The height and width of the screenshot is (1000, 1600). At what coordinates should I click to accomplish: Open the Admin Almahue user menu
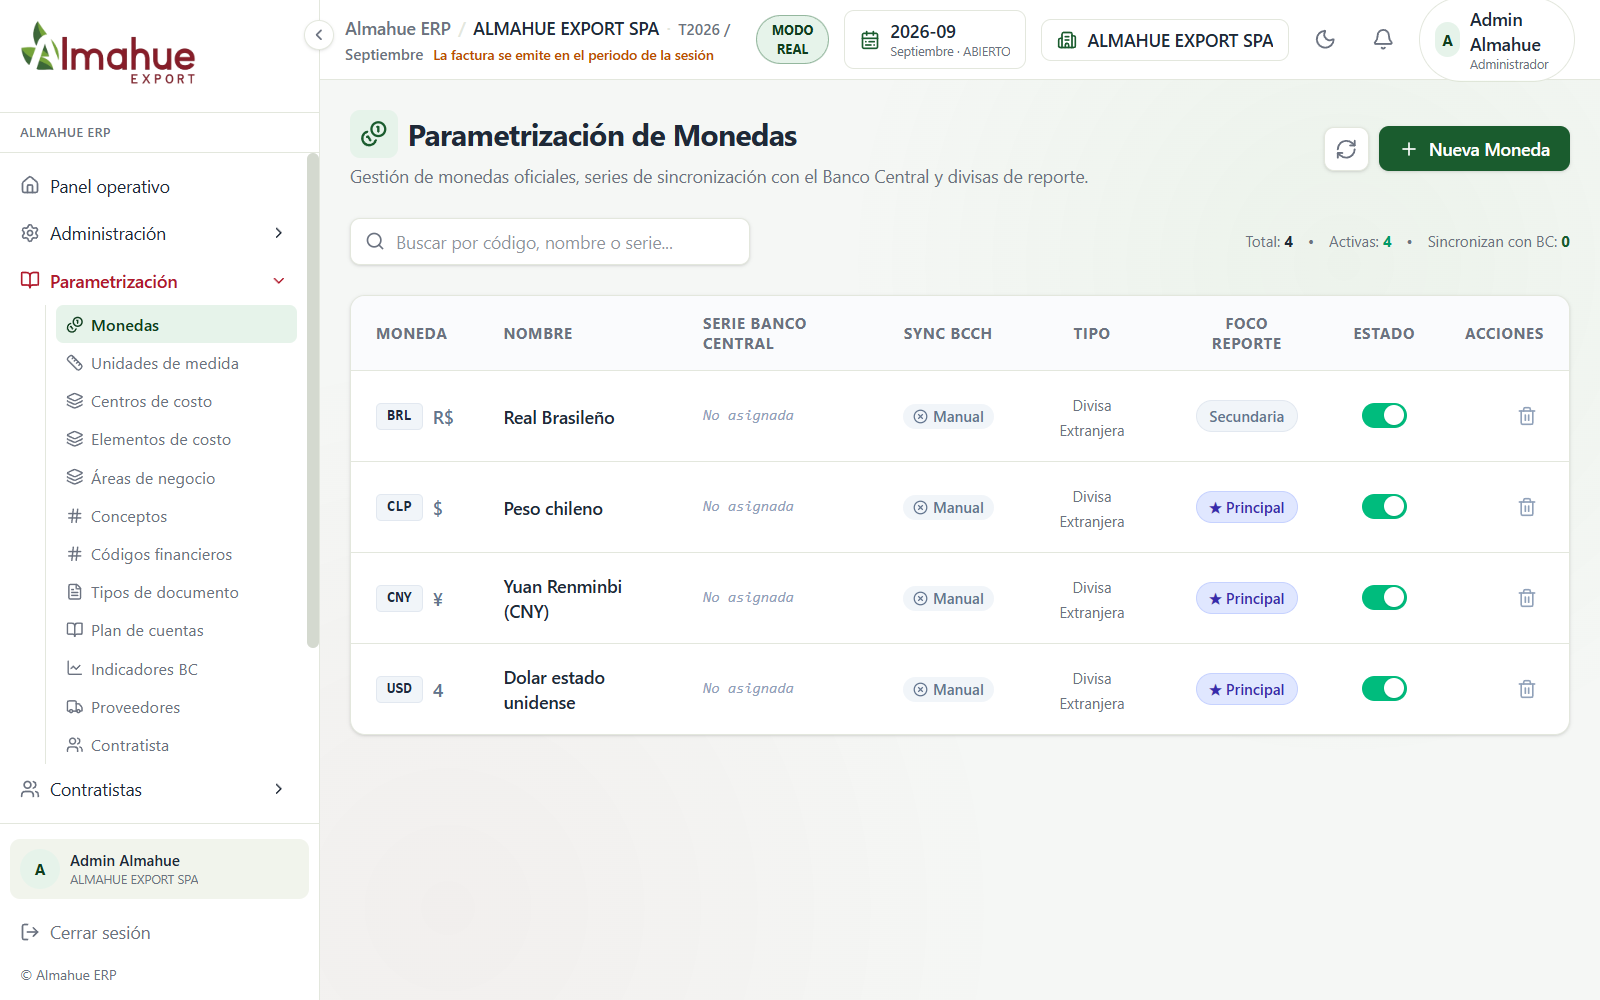[1497, 41]
